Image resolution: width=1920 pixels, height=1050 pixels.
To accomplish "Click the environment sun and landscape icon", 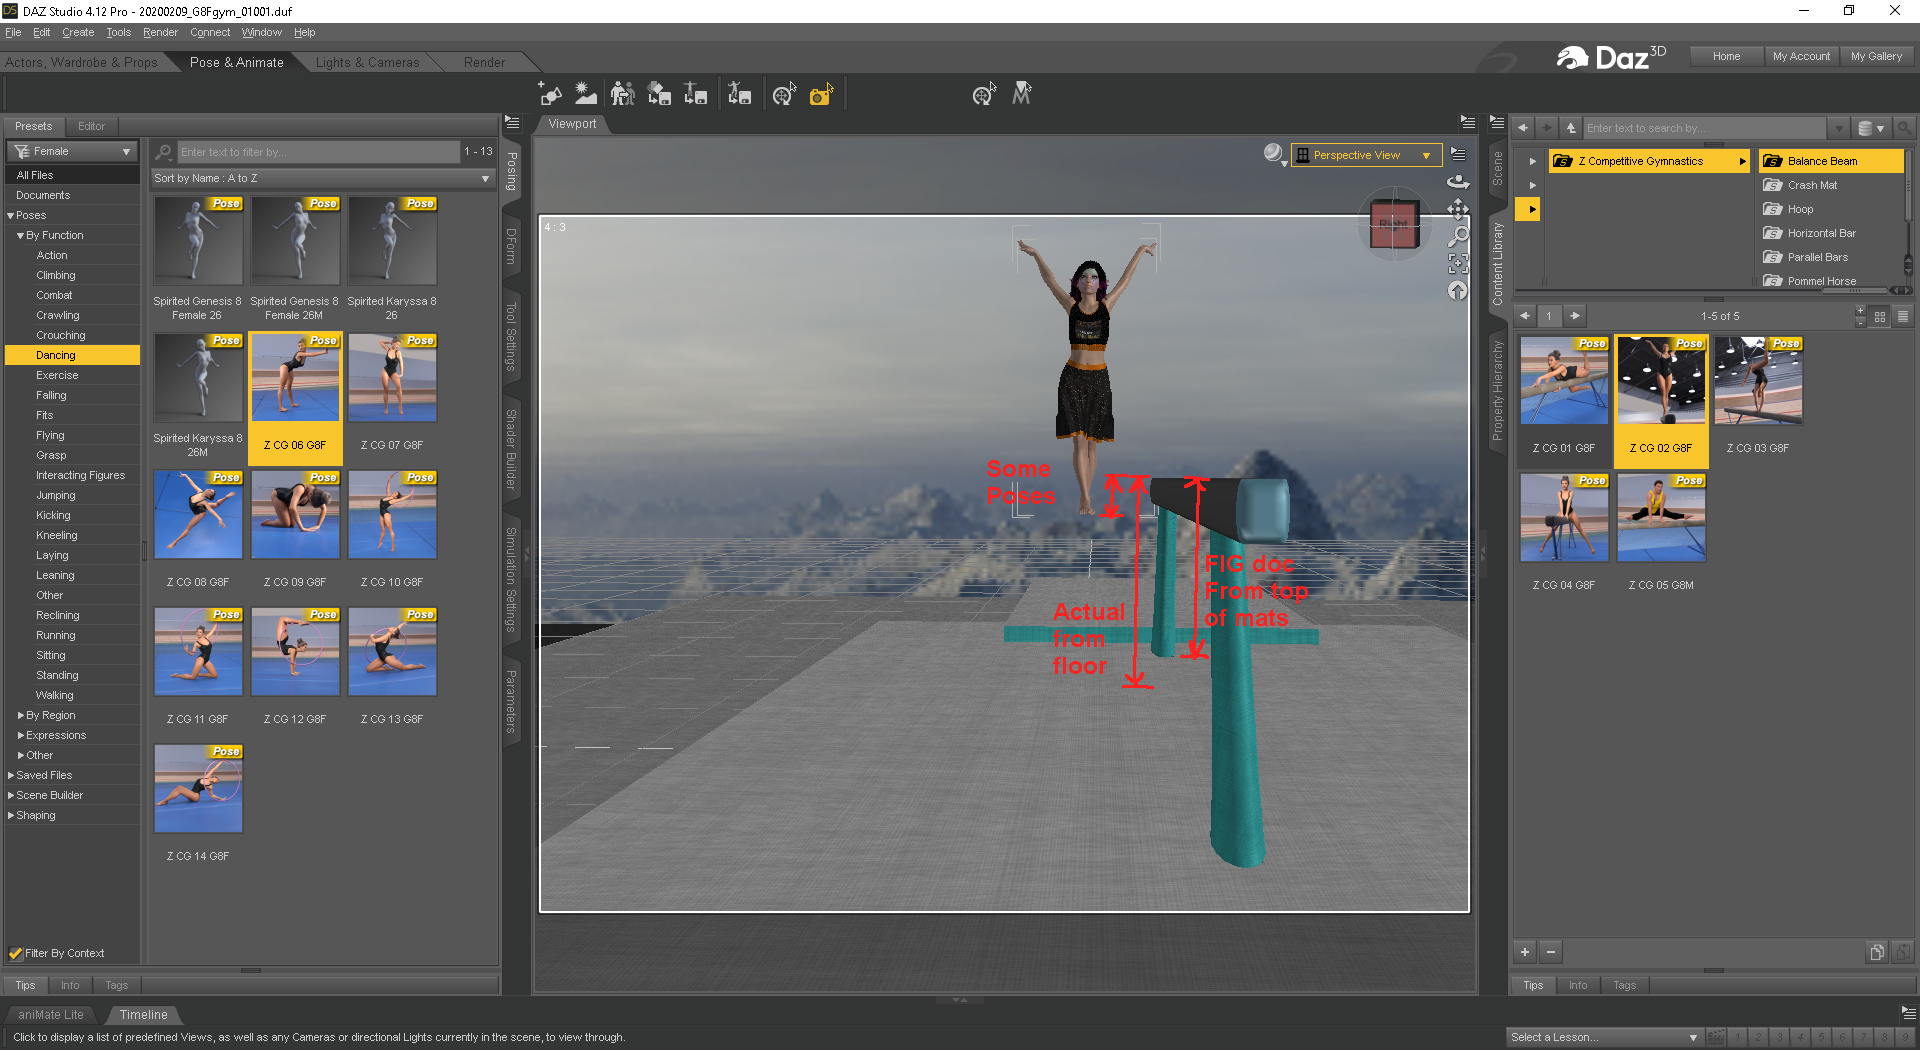I will [586, 94].
